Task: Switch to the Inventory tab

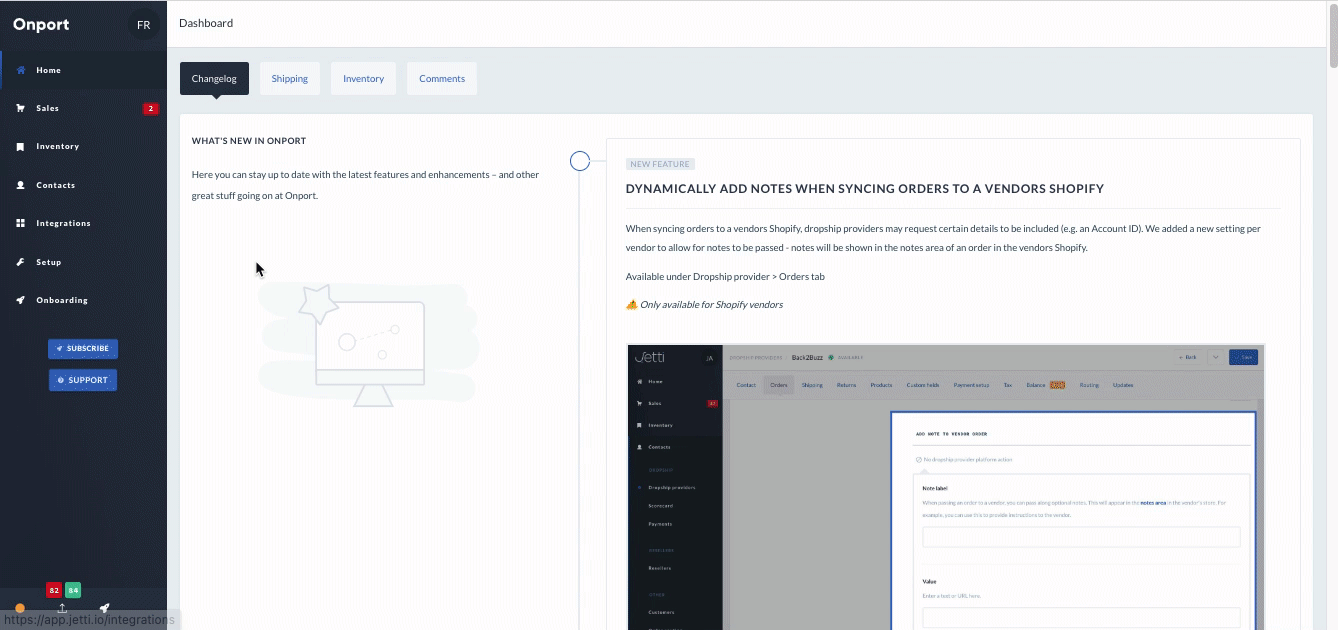Action: (363, 79)
